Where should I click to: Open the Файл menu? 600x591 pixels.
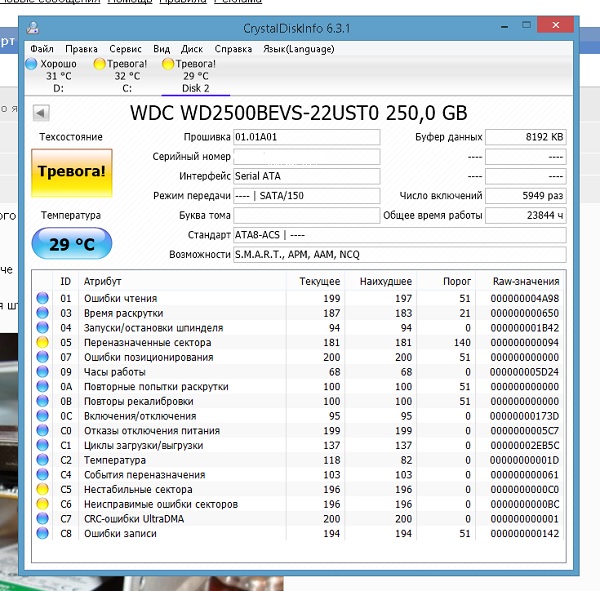pyautogui.click(x=42, y=49)
